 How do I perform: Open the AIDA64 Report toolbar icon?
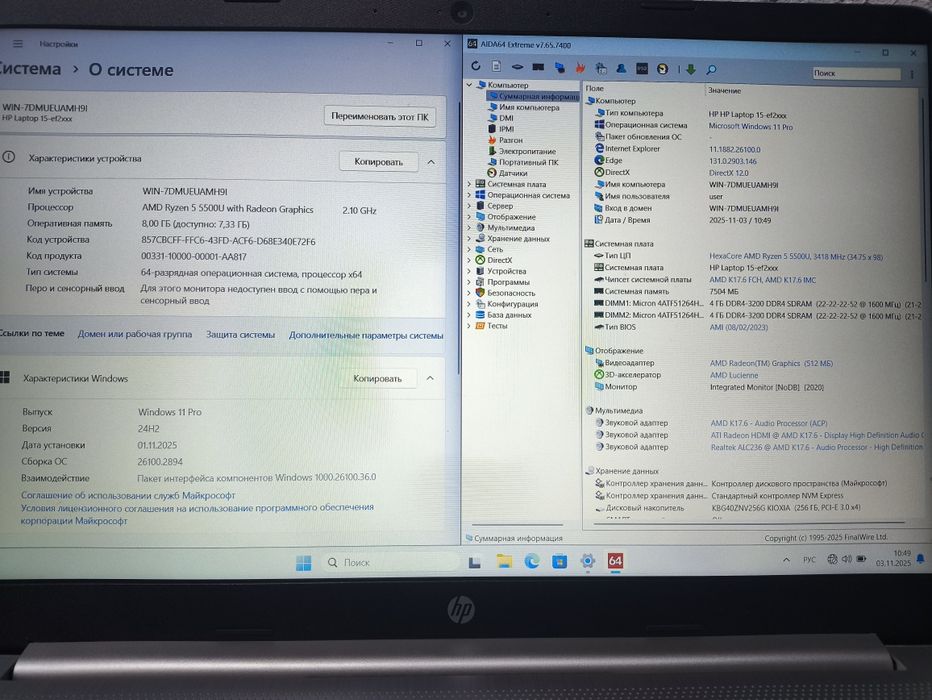click(496, 66)
